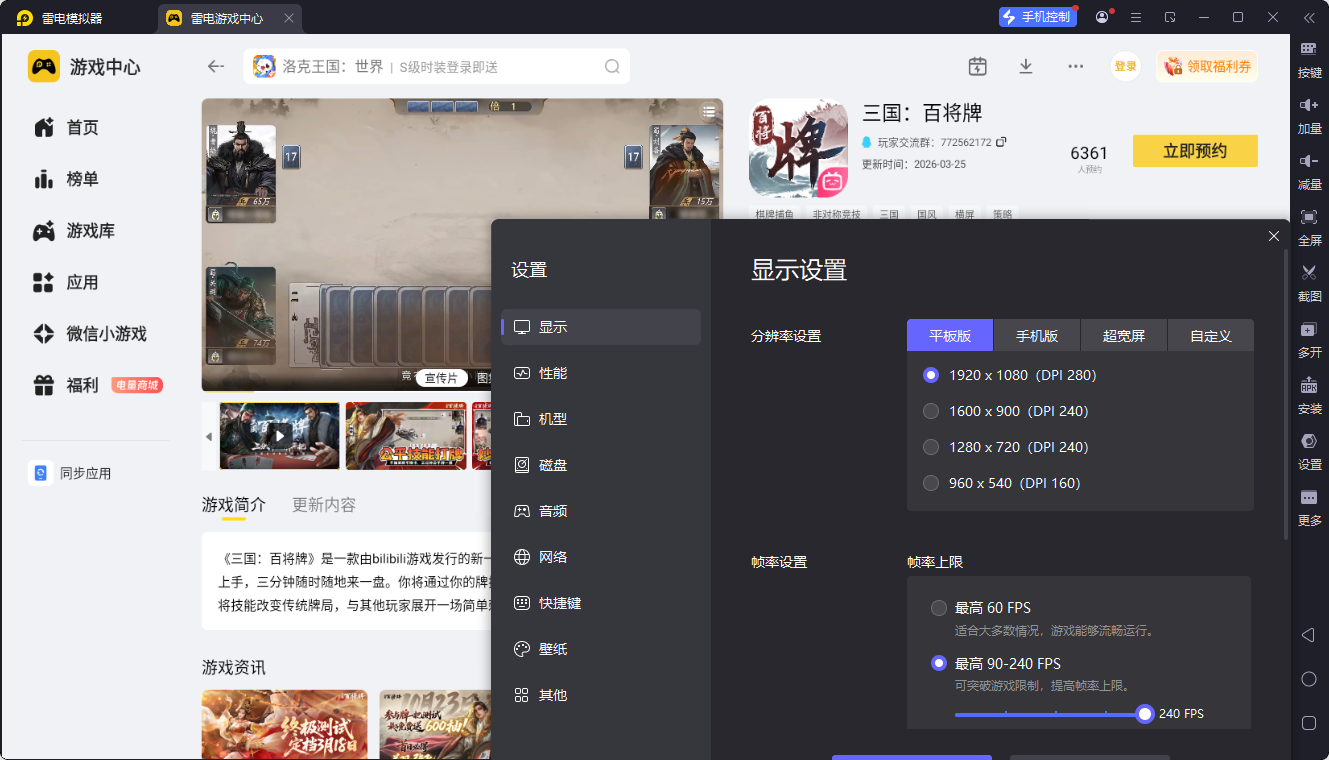Screen dimensions: 1329x760
Task: Click the 领取福利券 button
Action: (x=1207, y=66)
